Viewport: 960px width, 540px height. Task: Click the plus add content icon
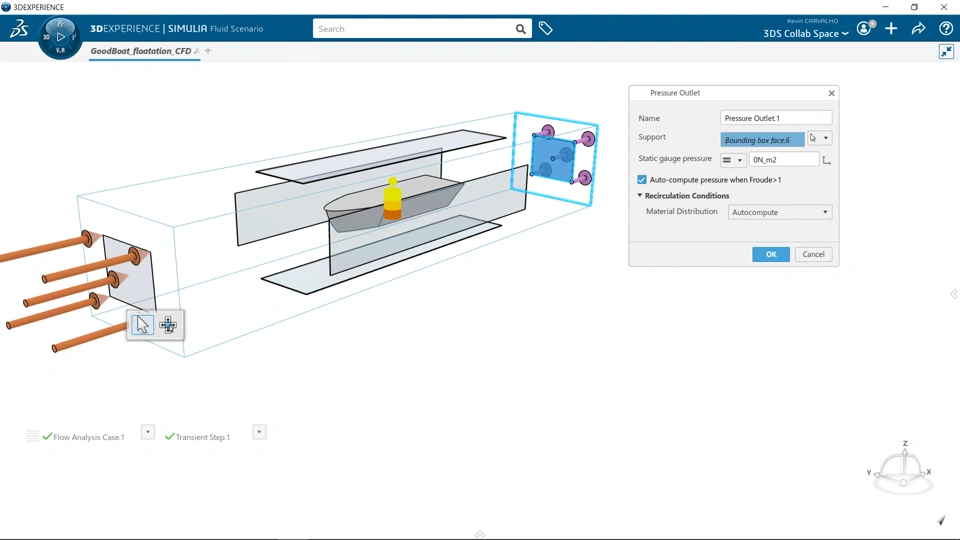point(891,28)
